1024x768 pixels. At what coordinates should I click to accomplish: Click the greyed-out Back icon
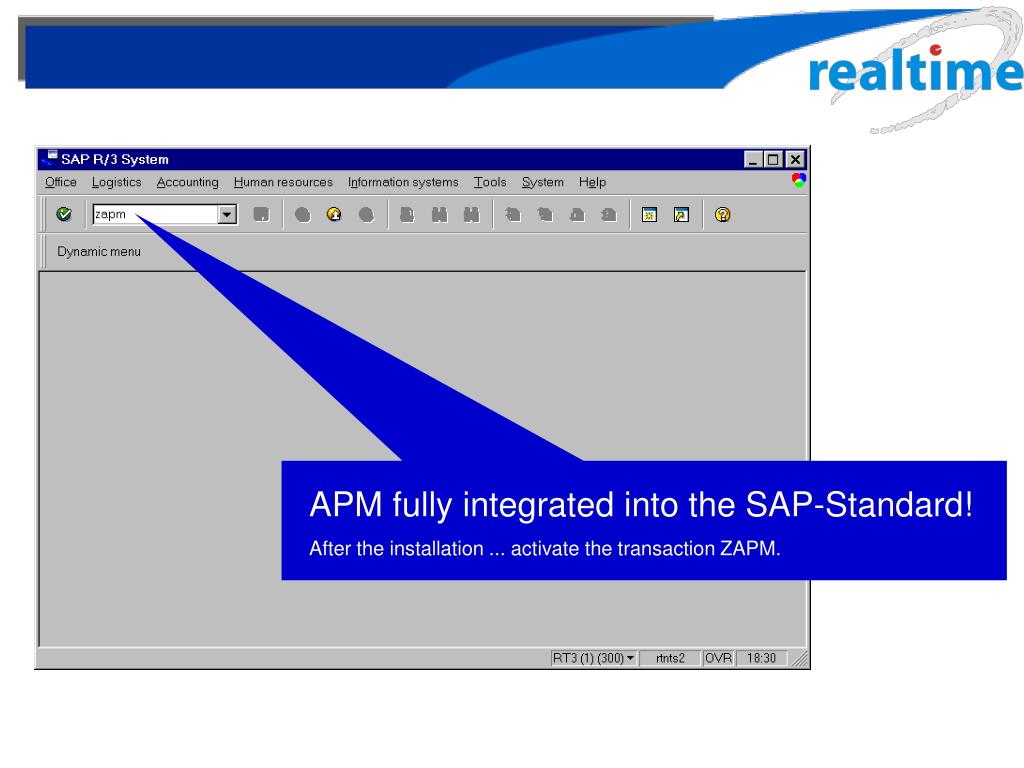302,214
